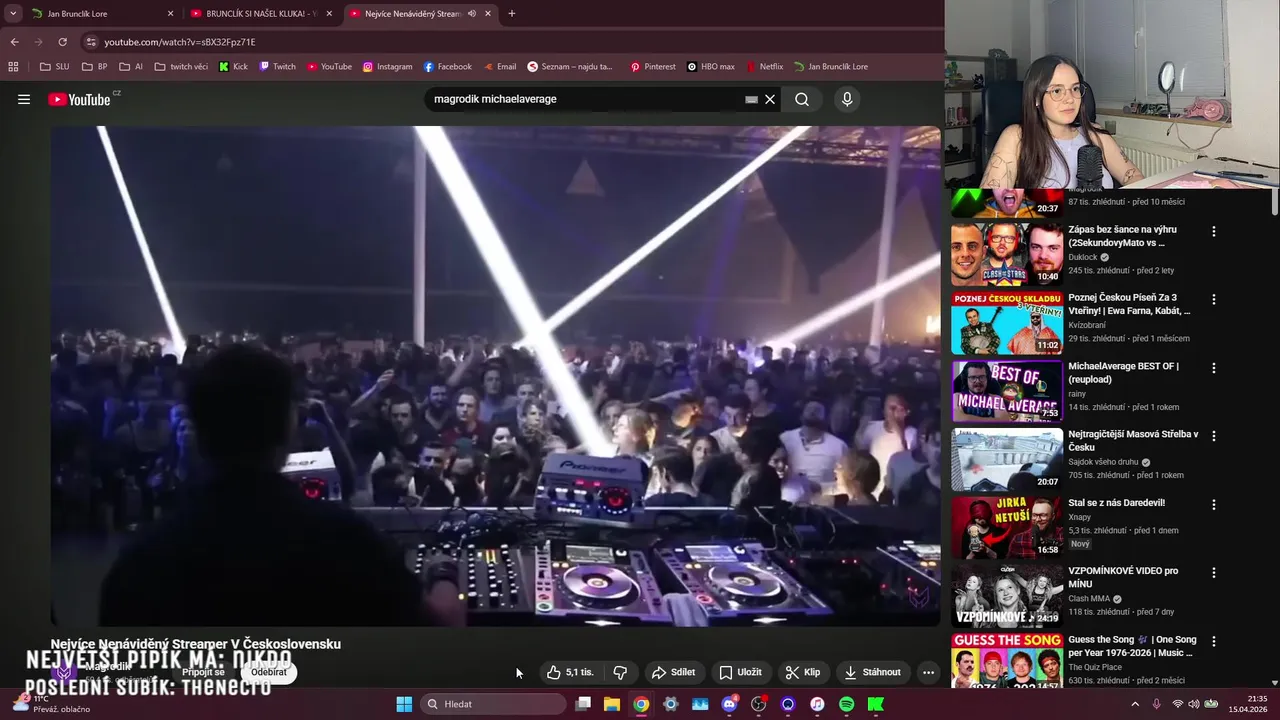Reload the page
The image size is (1280, 720).
click(62, 42)
